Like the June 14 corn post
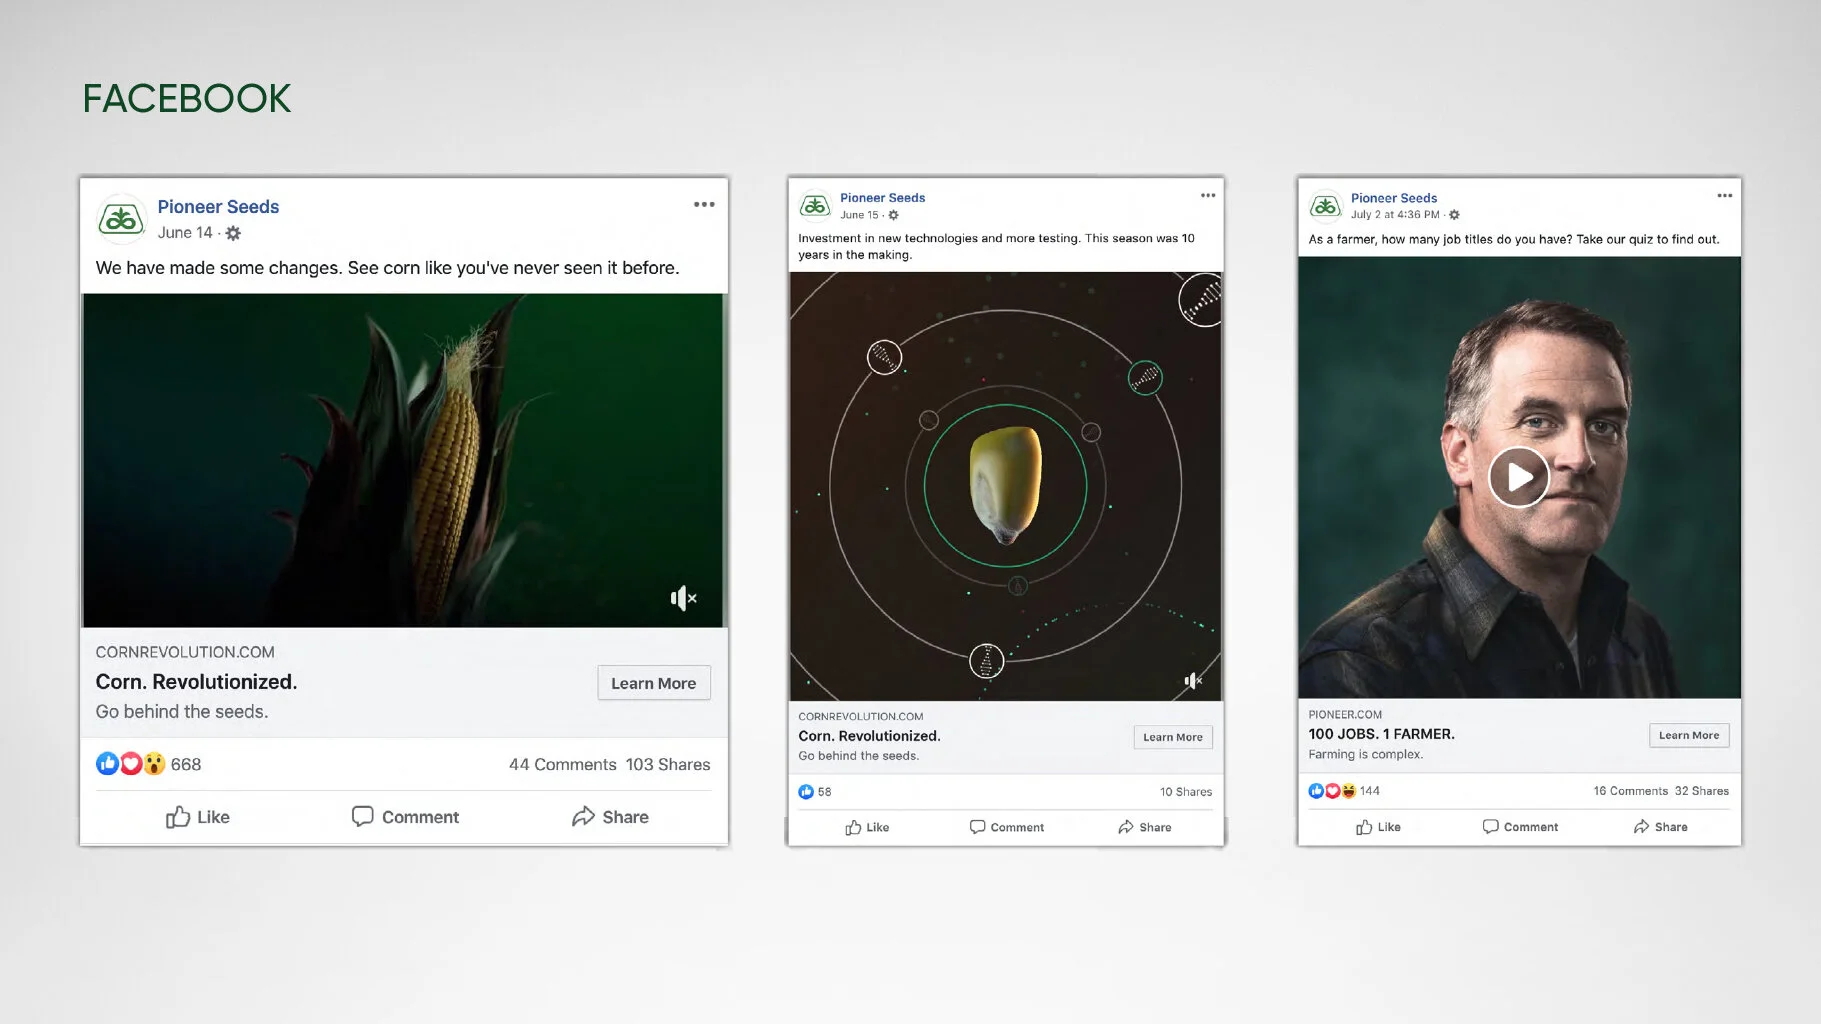 198,817
